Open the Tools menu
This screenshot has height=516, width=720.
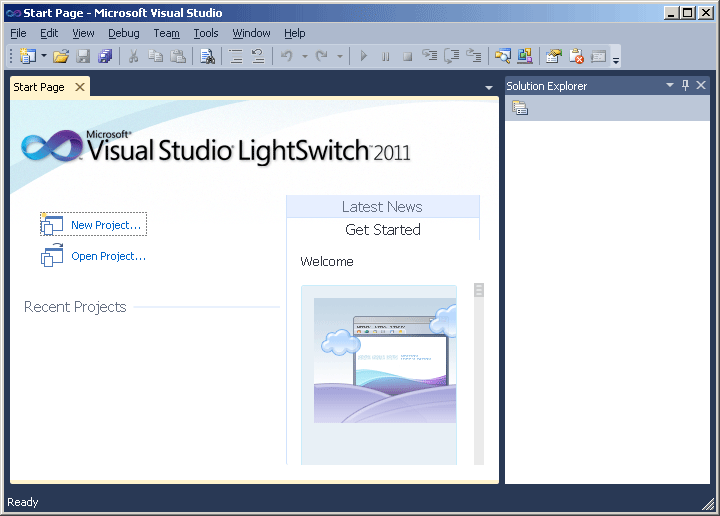(x=206, y=33)
